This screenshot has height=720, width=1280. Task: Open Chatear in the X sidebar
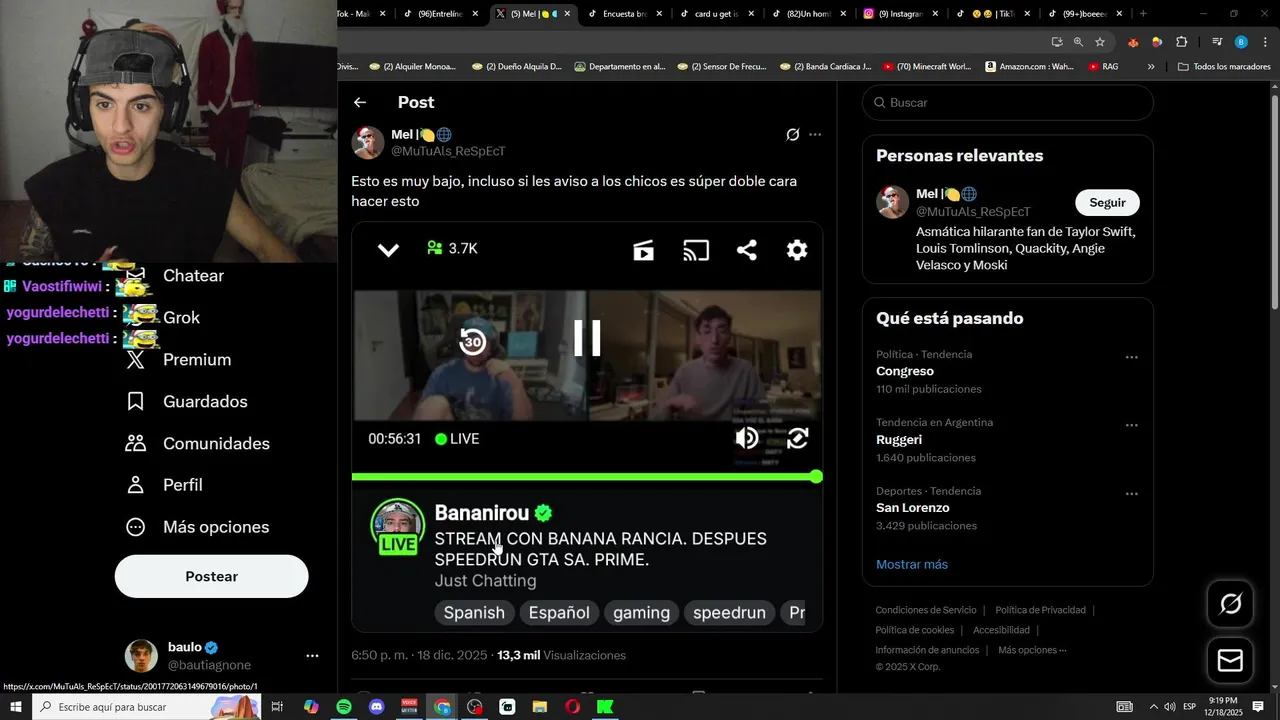(x=193, y=276)
